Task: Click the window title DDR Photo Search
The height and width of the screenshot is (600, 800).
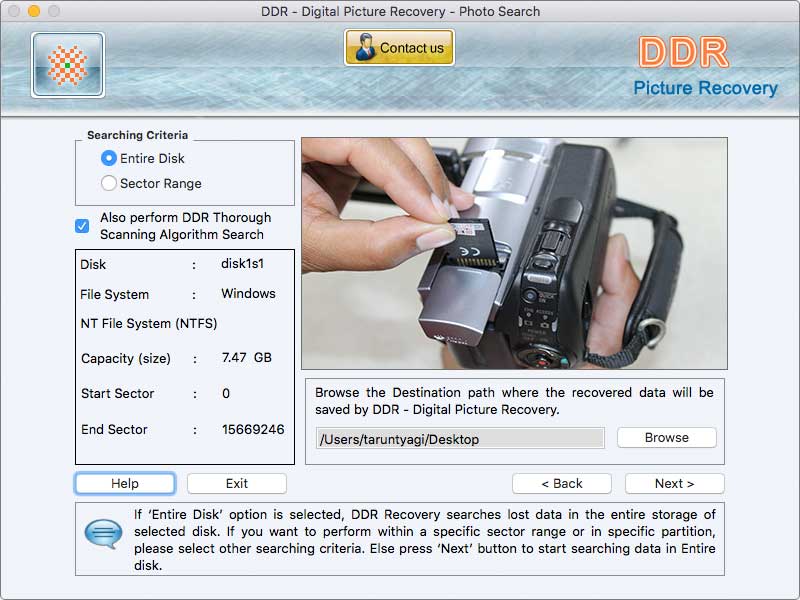Action: point(400,11)
